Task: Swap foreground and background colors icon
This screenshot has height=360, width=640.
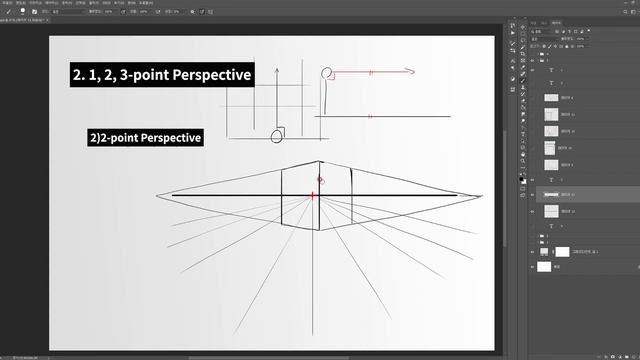Action: tap(525, 173)
